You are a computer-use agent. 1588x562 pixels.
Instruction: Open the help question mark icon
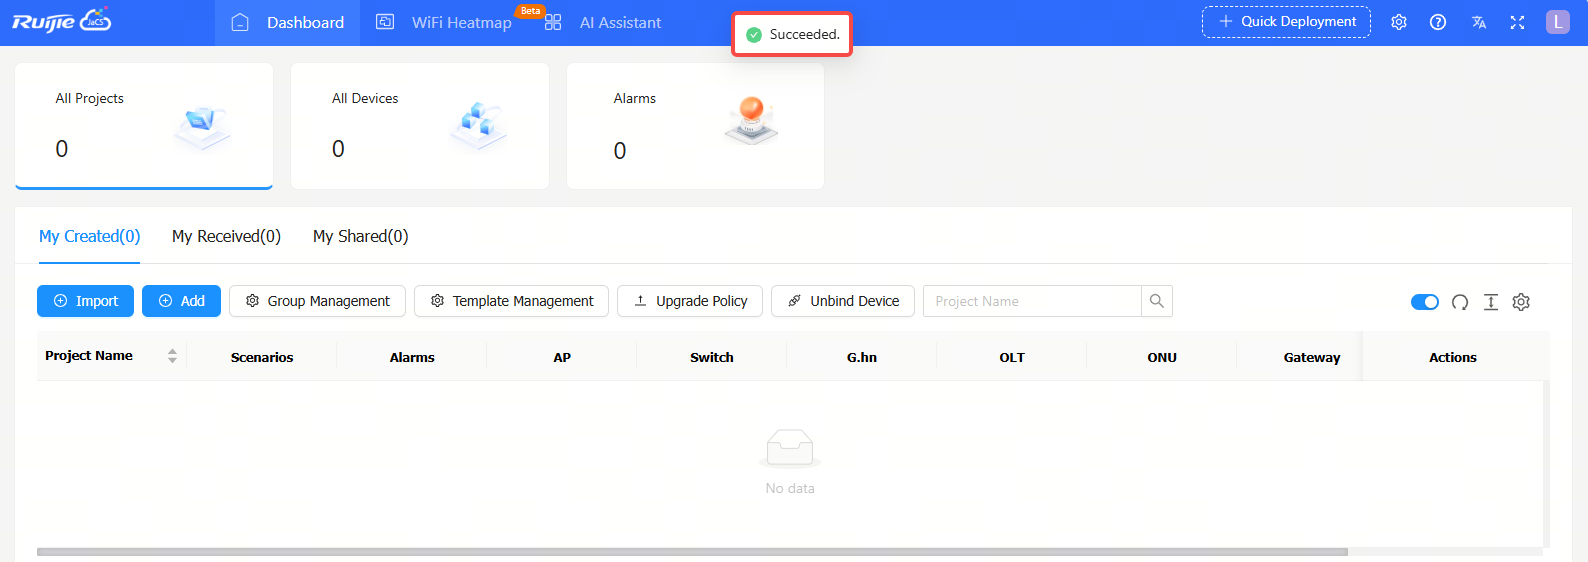(1437, 22)
